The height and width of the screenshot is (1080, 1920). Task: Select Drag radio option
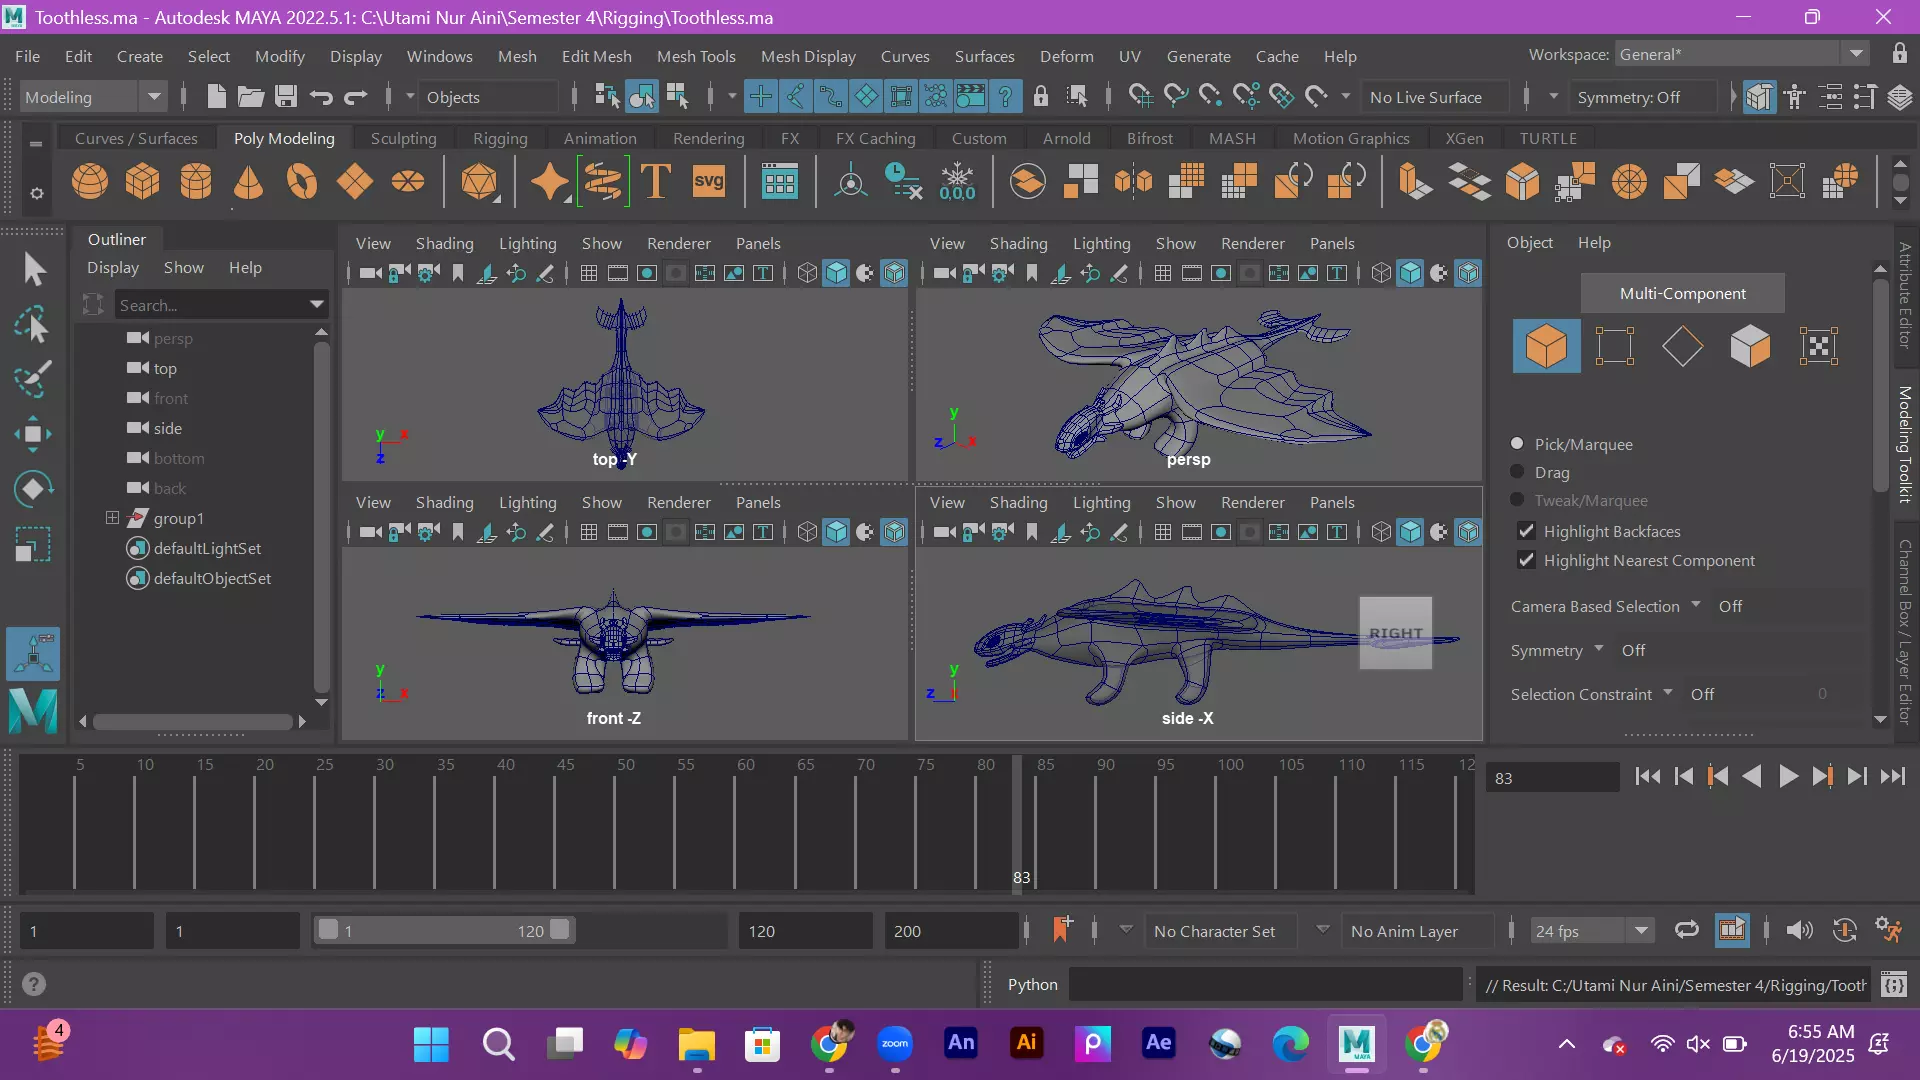tap(1517, 471)
